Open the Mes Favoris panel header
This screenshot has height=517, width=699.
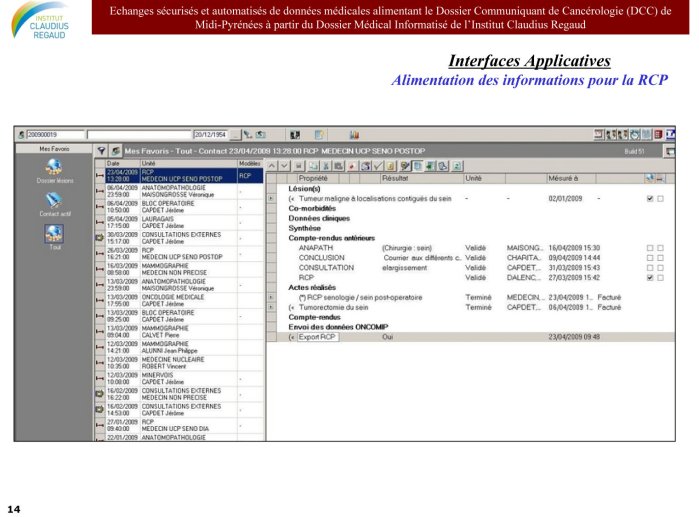pyautogui.click(x=54, y=149)
